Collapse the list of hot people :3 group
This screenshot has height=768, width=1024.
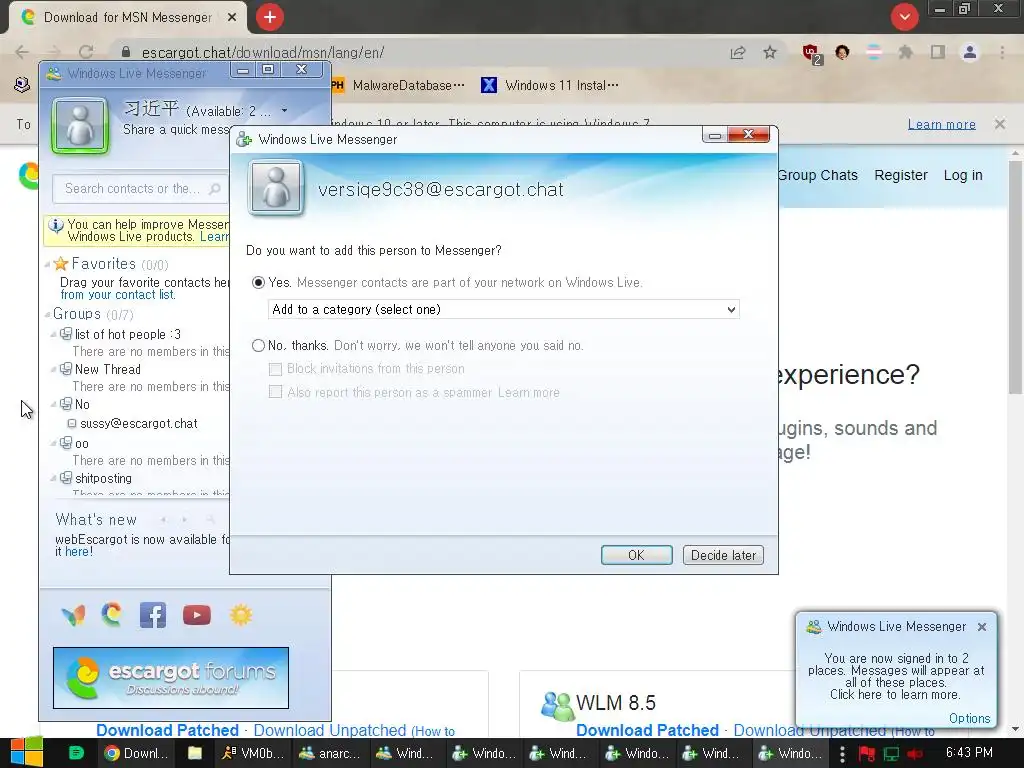pos(54,334)
